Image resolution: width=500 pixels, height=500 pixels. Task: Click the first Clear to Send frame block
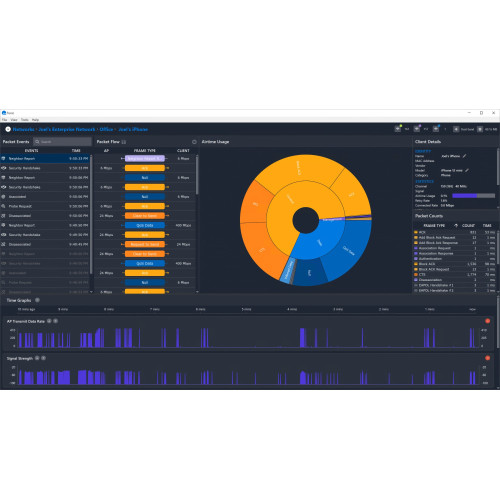(145, 216)
